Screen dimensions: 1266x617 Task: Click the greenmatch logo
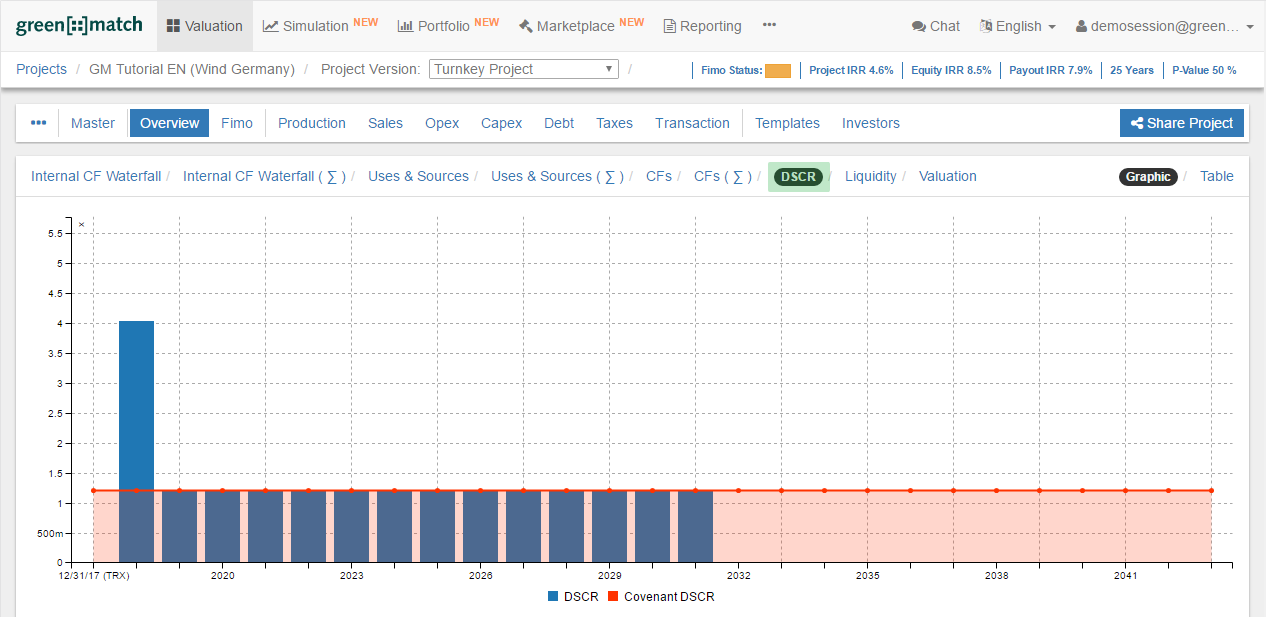pyautogui.click(x=79, y=25)
